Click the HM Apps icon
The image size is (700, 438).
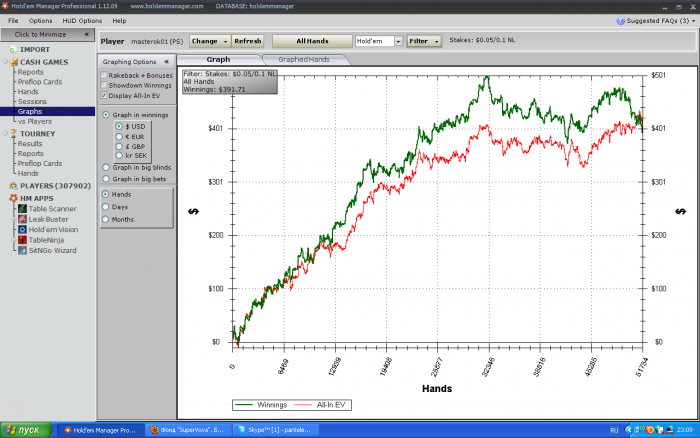pyautogui.click(x=13, y=198)
